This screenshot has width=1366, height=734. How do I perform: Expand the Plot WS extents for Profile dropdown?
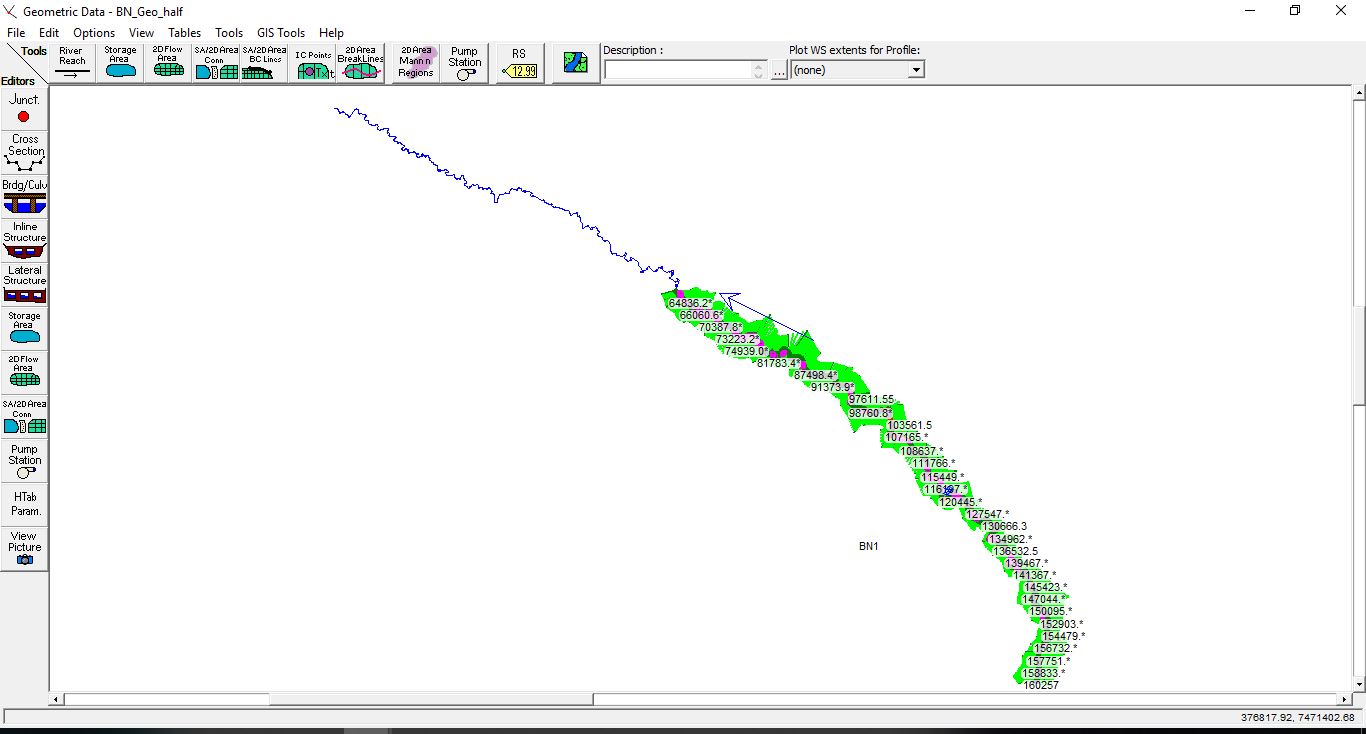(x=915, y=70)
